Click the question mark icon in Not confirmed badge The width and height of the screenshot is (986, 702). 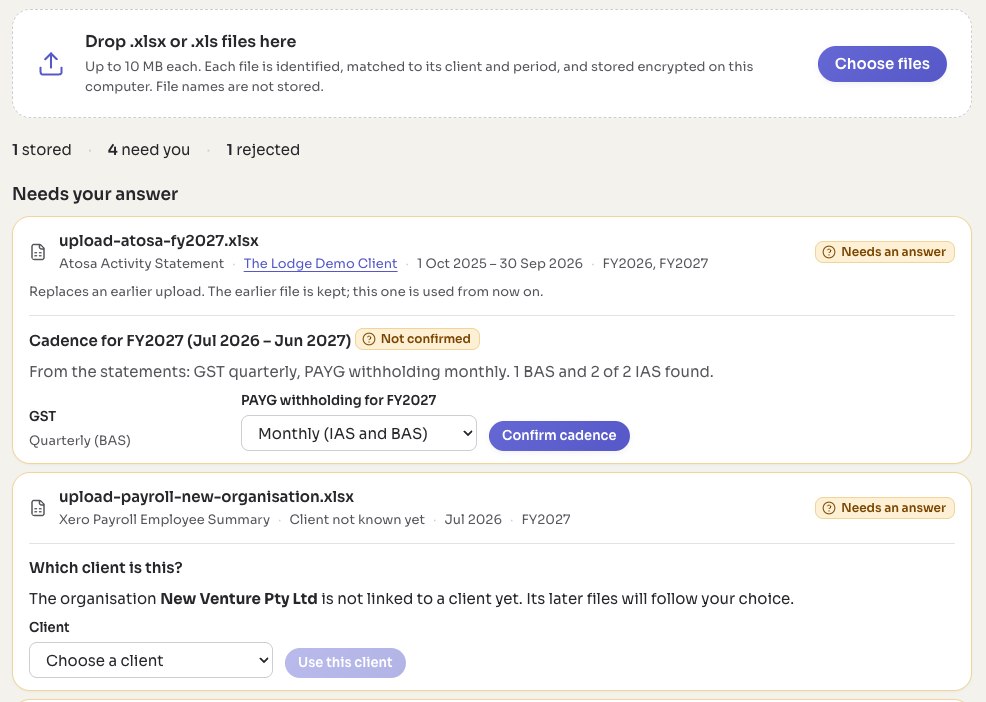click(369, 339)
